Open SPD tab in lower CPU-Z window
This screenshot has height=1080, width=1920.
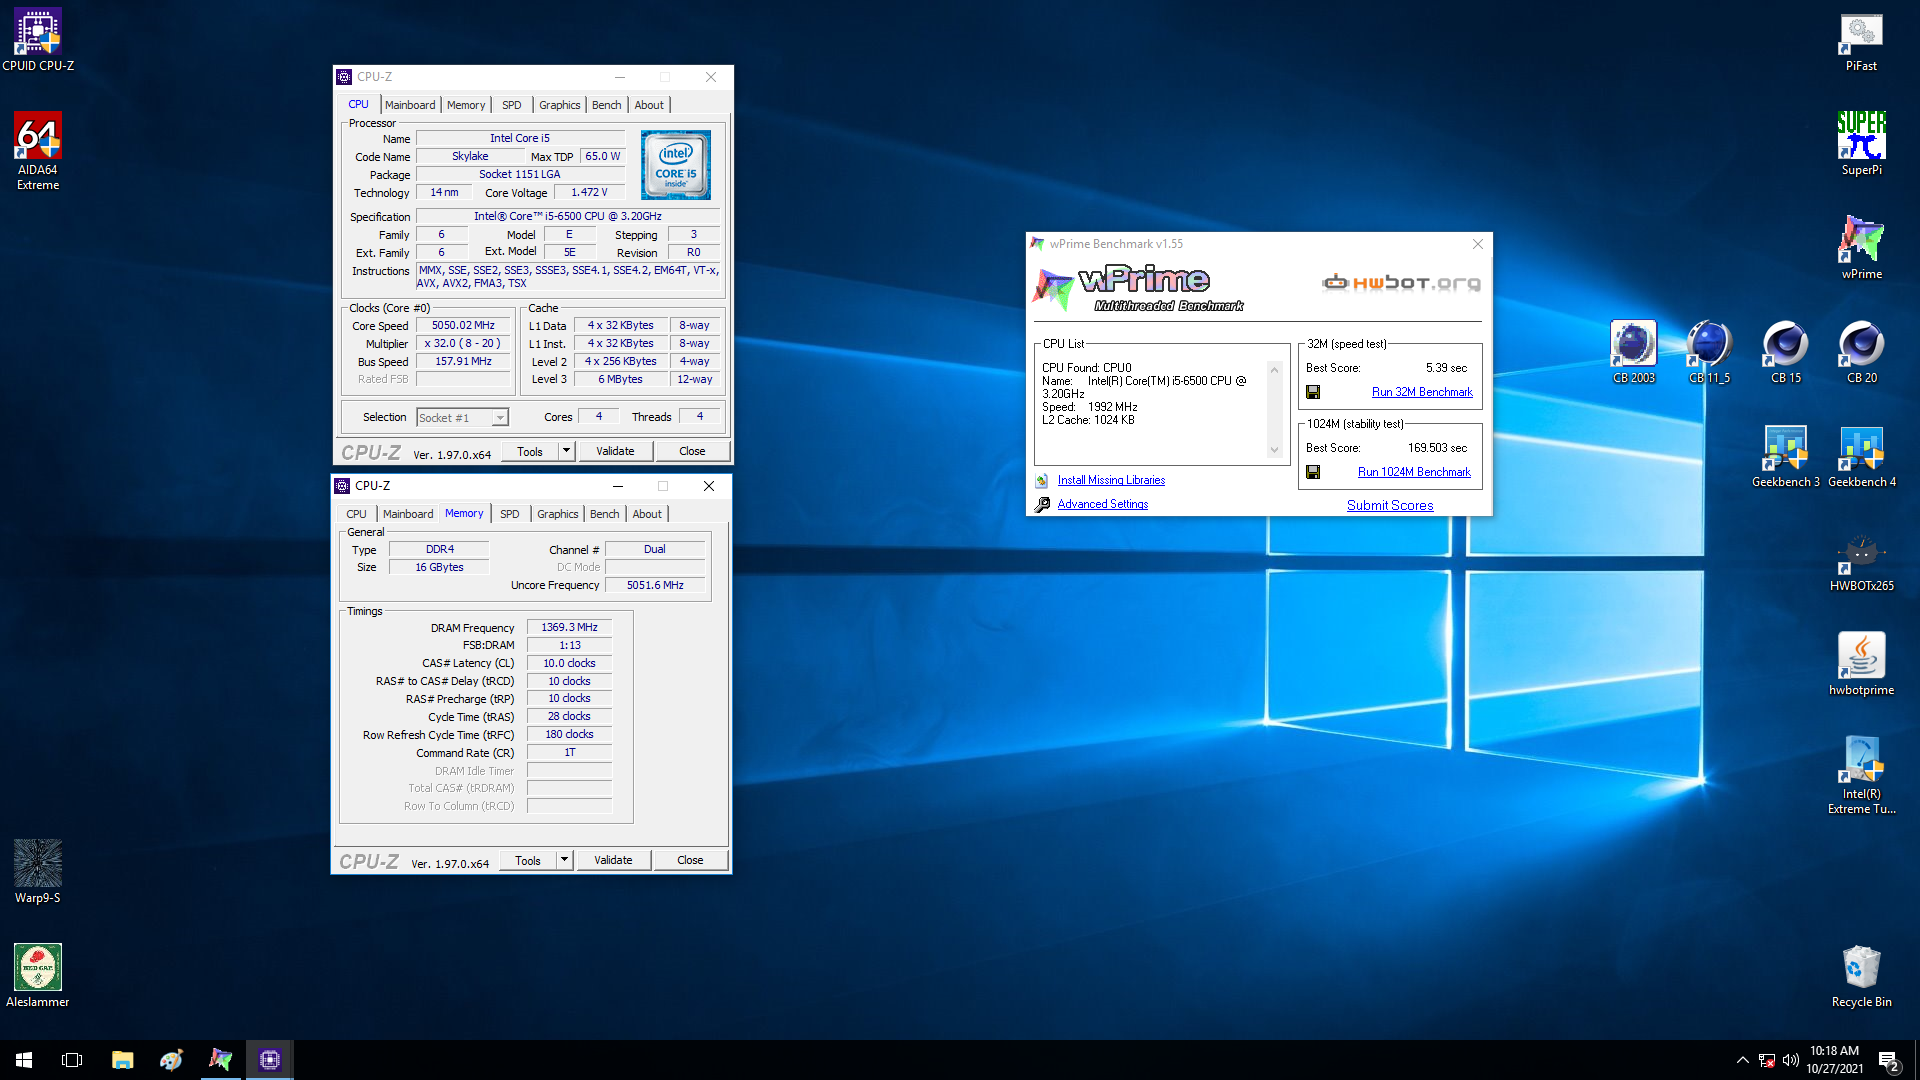pos(510,514)
